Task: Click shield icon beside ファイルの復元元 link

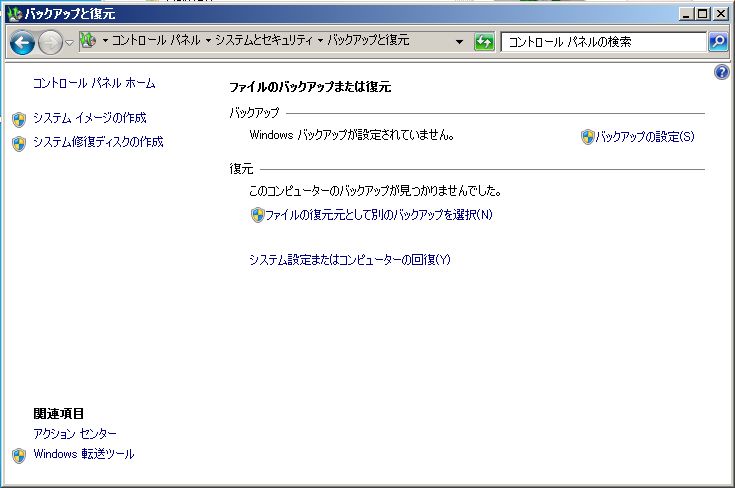Action: 257,215
